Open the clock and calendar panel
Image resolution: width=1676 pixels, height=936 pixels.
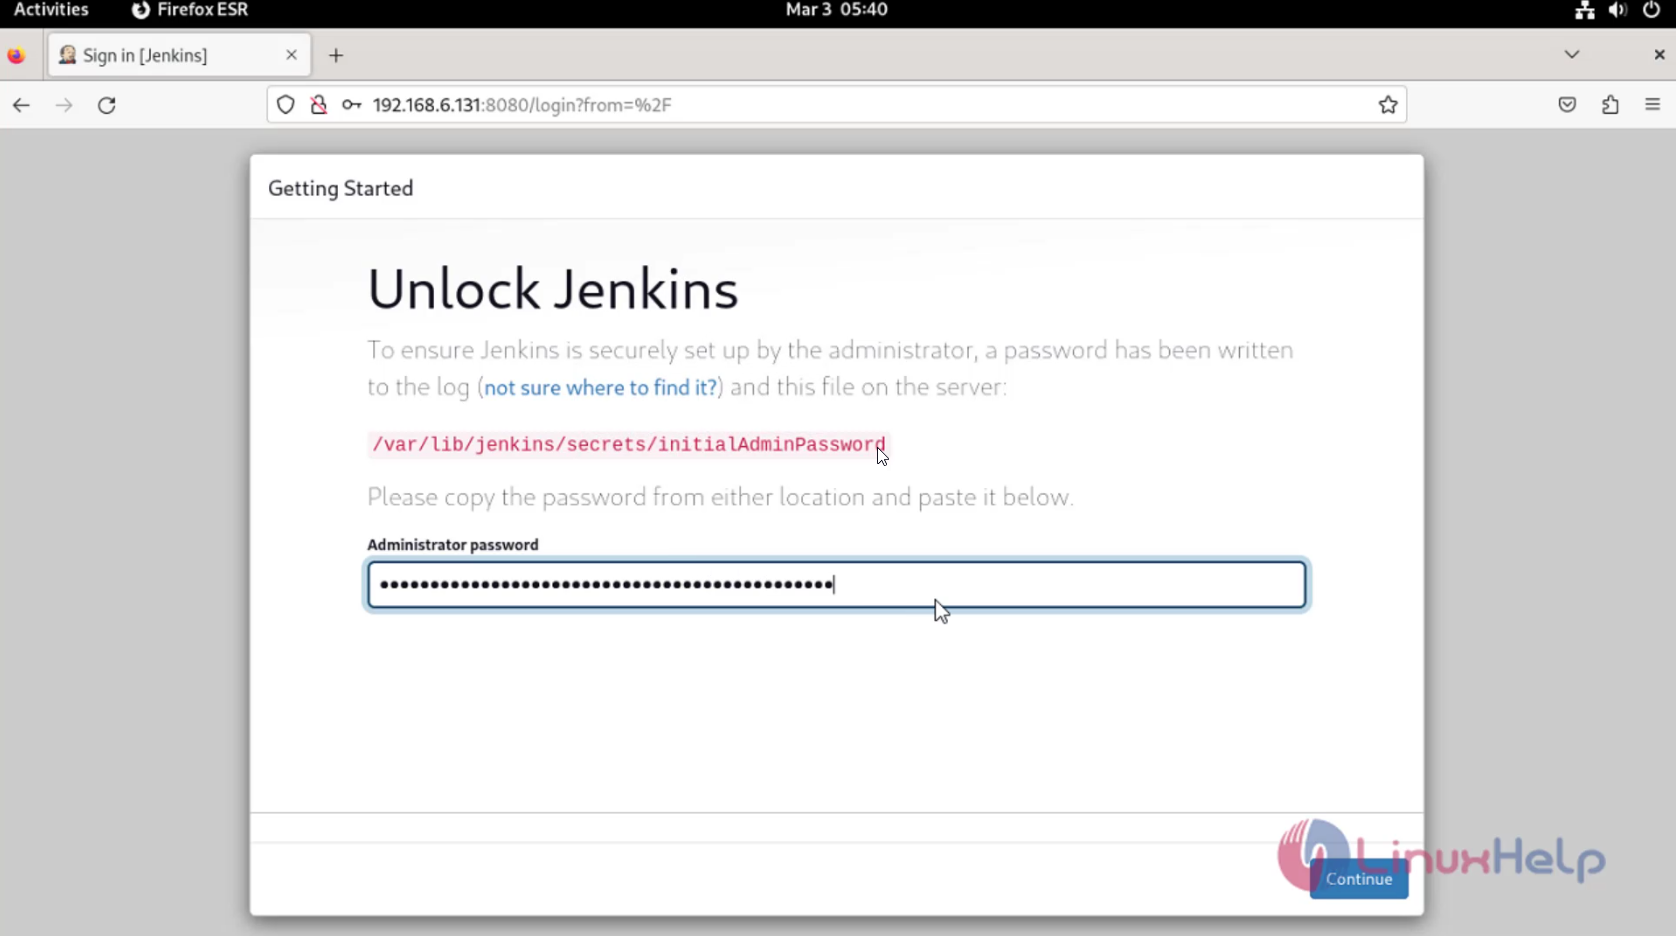pyautogui.click(x=837, y=10)
